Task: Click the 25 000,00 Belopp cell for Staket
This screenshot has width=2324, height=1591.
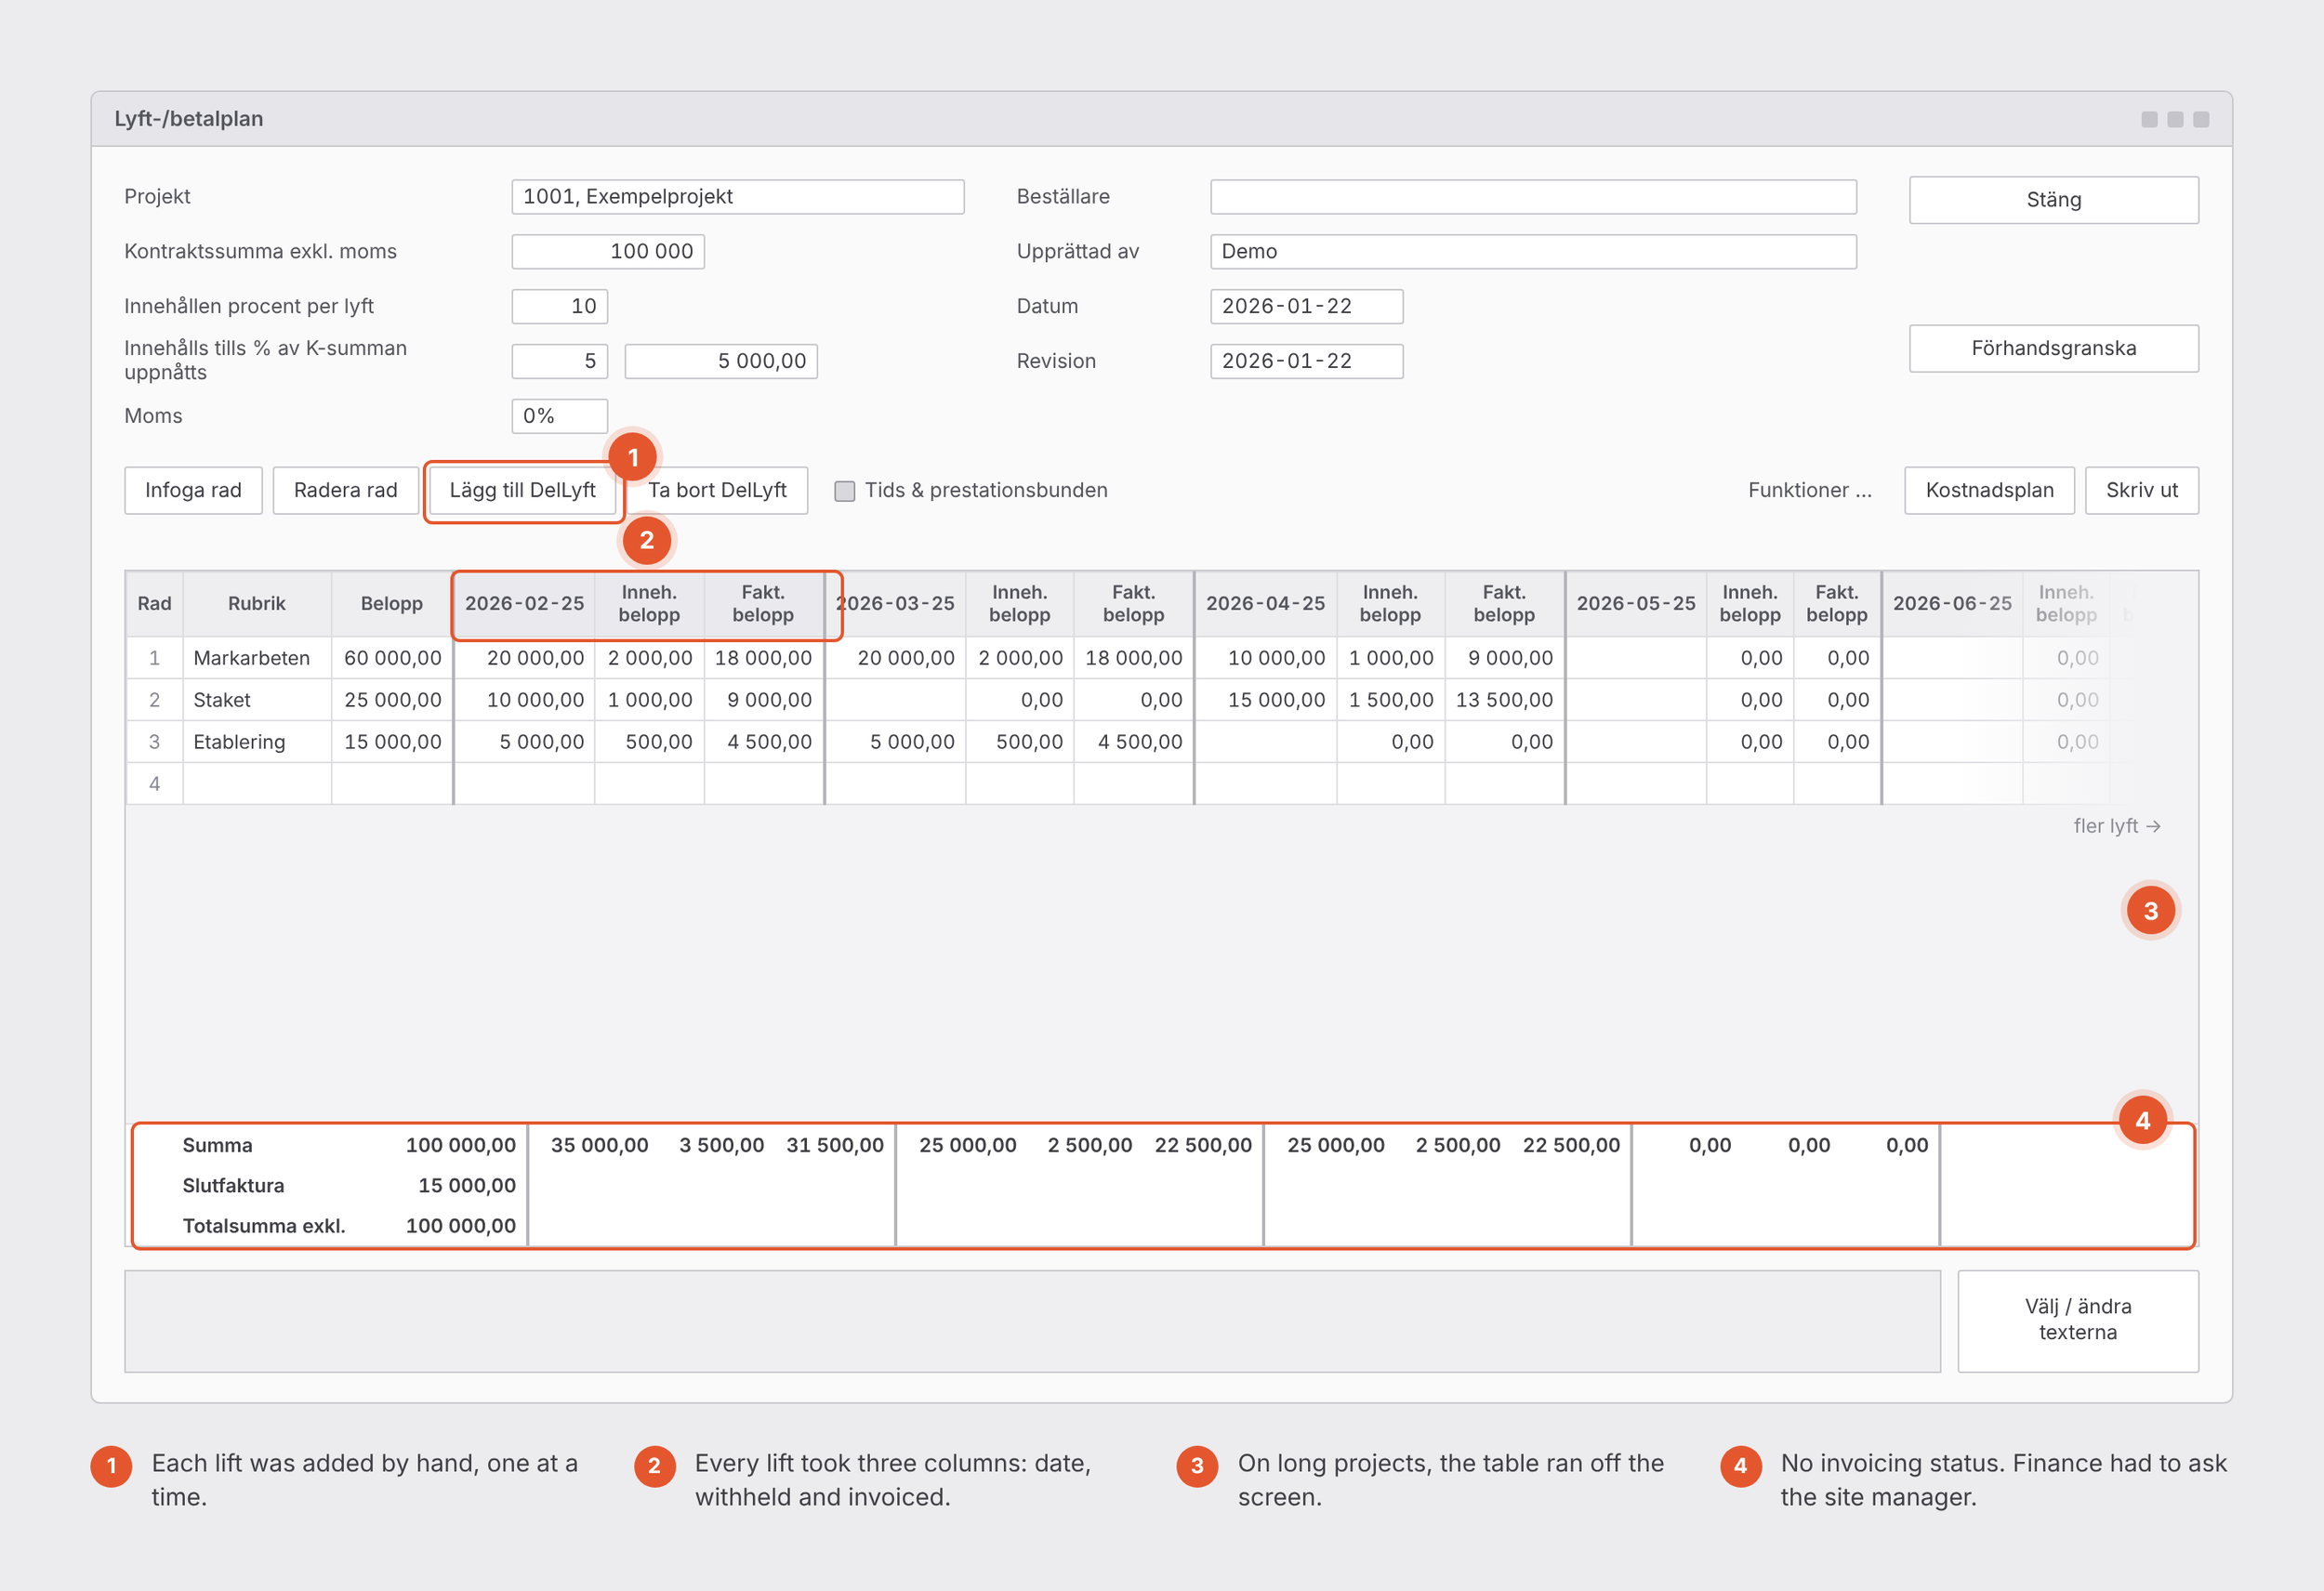Action: [392, 700]
